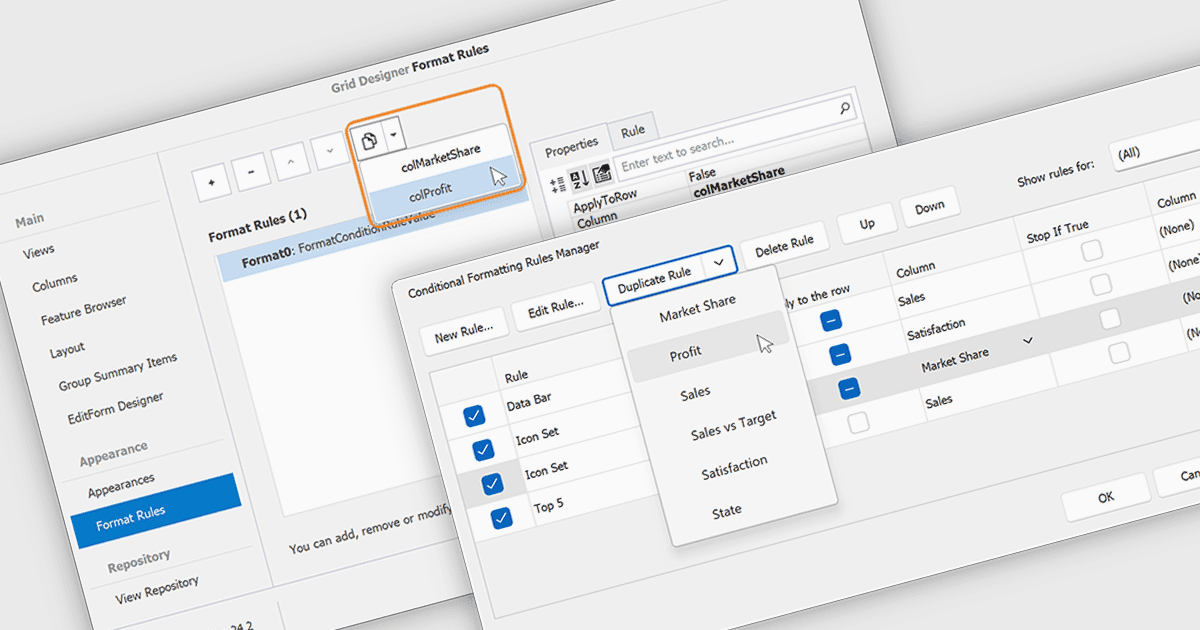Switch to the Rule tab
Viewport: 1200px width, 630px height.
pos(632,131)
